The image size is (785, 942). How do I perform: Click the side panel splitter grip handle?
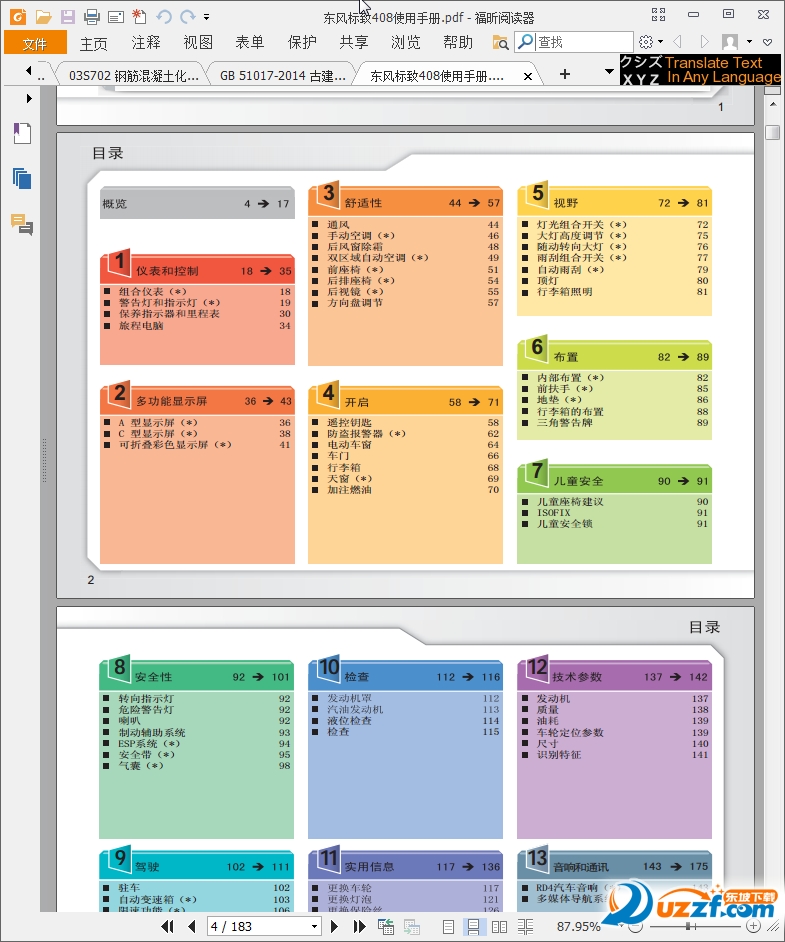44,461
